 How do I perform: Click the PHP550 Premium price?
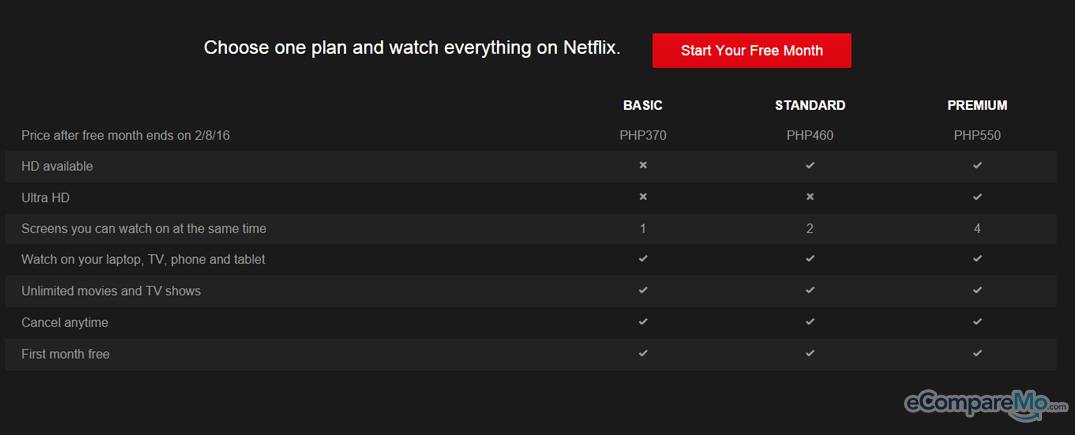tap(977, 136)
